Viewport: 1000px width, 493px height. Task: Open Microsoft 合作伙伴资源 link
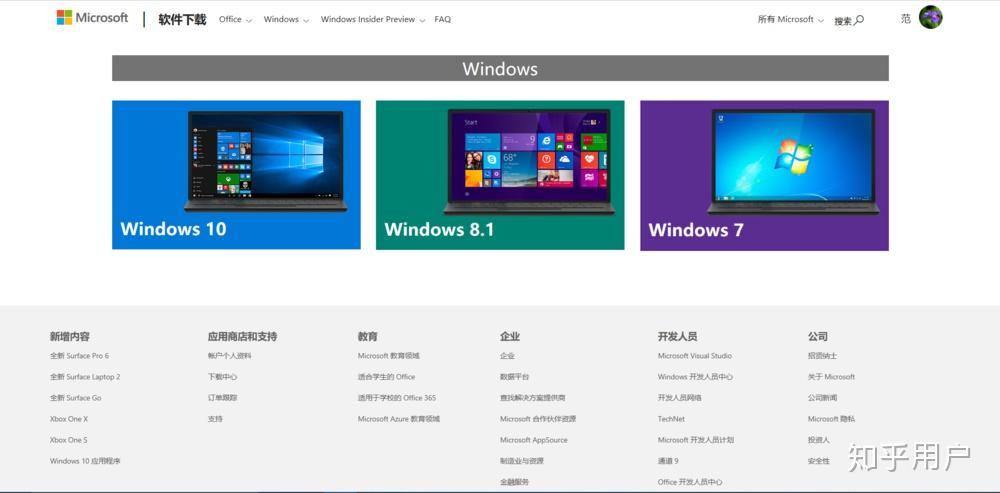tap(538, 419)
